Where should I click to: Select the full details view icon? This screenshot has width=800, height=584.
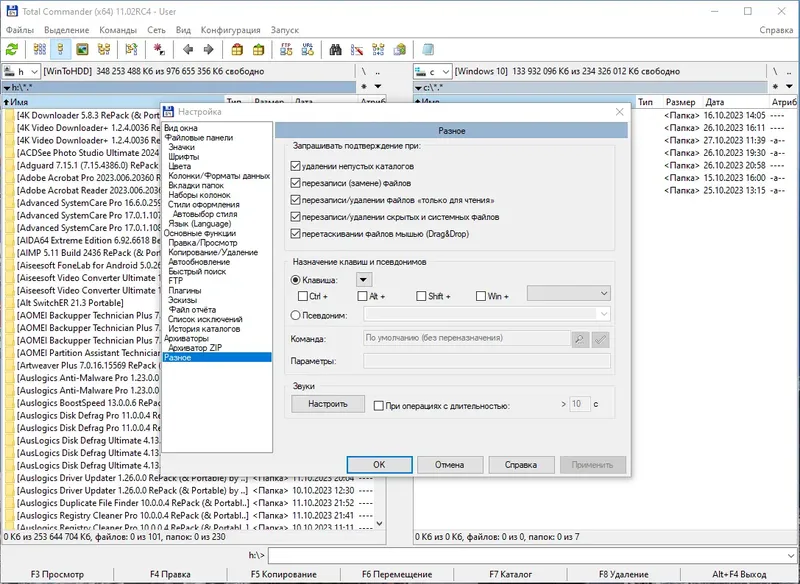click(61, 49)
